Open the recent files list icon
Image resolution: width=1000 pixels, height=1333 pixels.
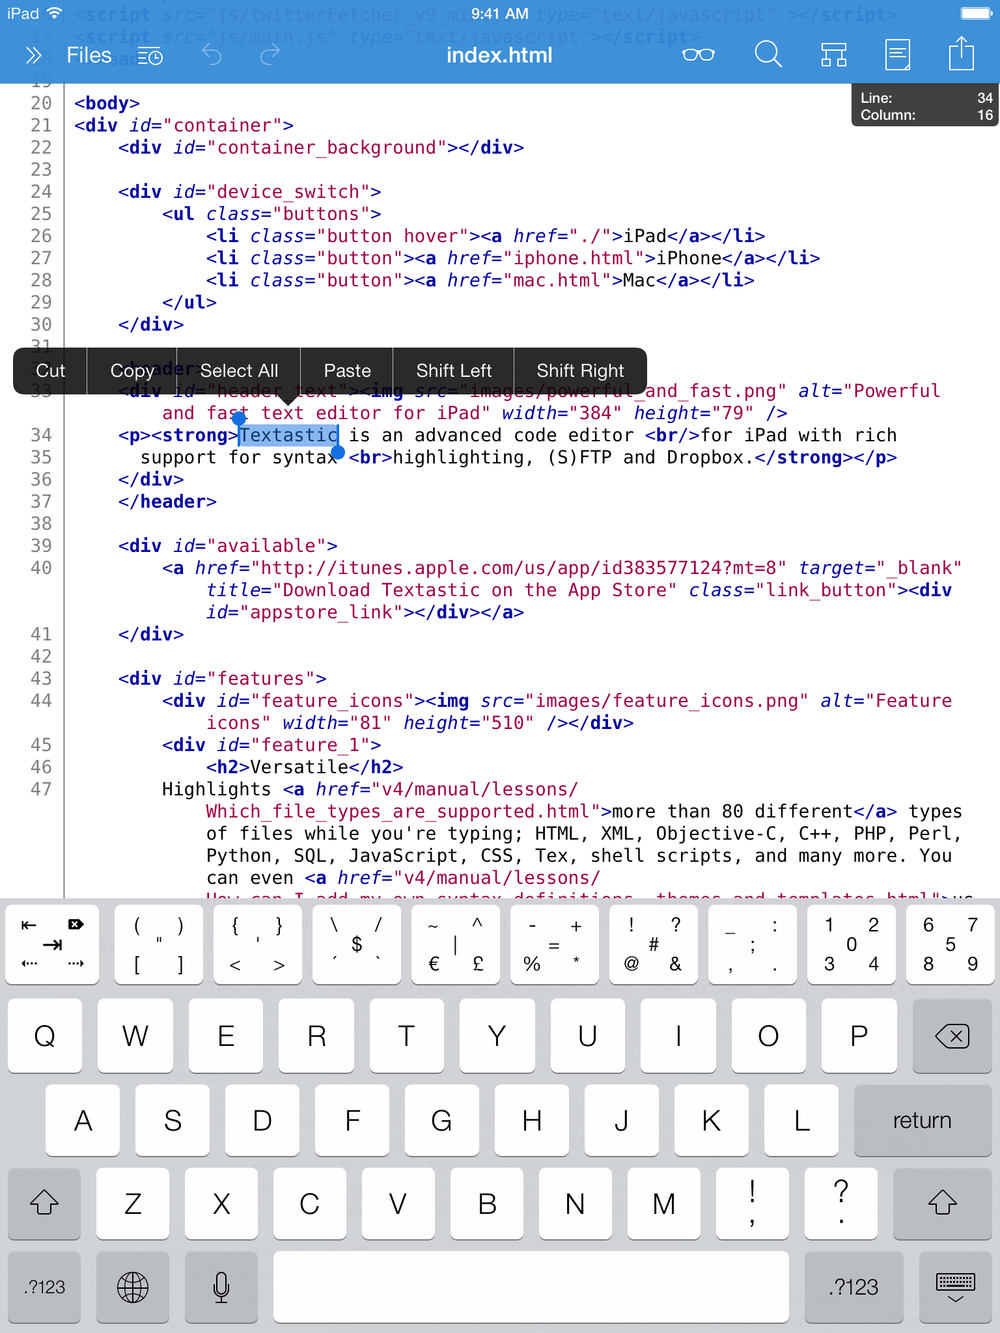[x=150, y=56]
